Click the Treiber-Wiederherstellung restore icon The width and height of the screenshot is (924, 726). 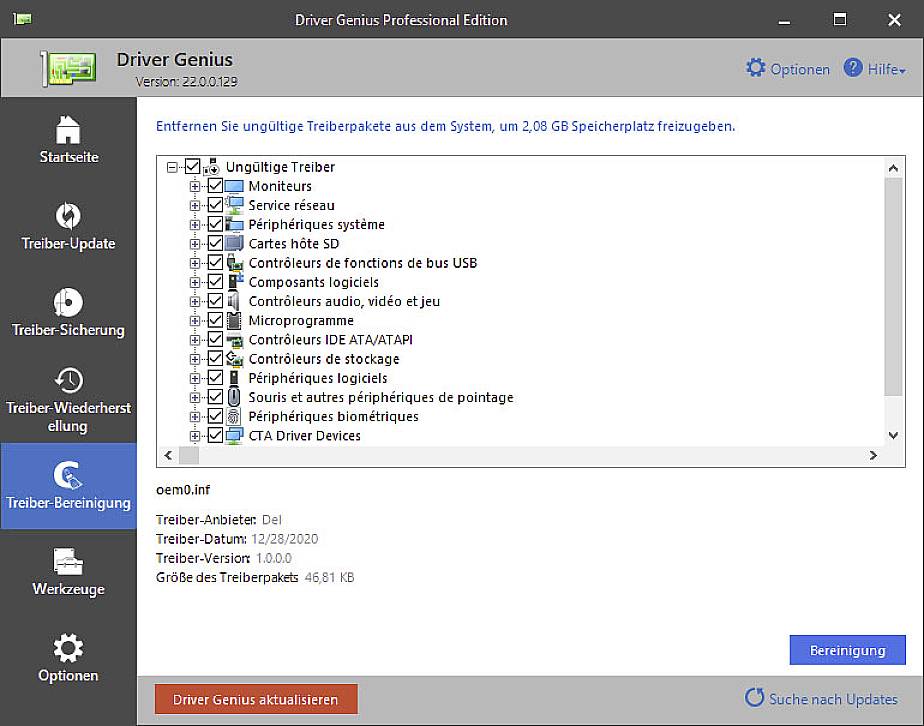68,380
